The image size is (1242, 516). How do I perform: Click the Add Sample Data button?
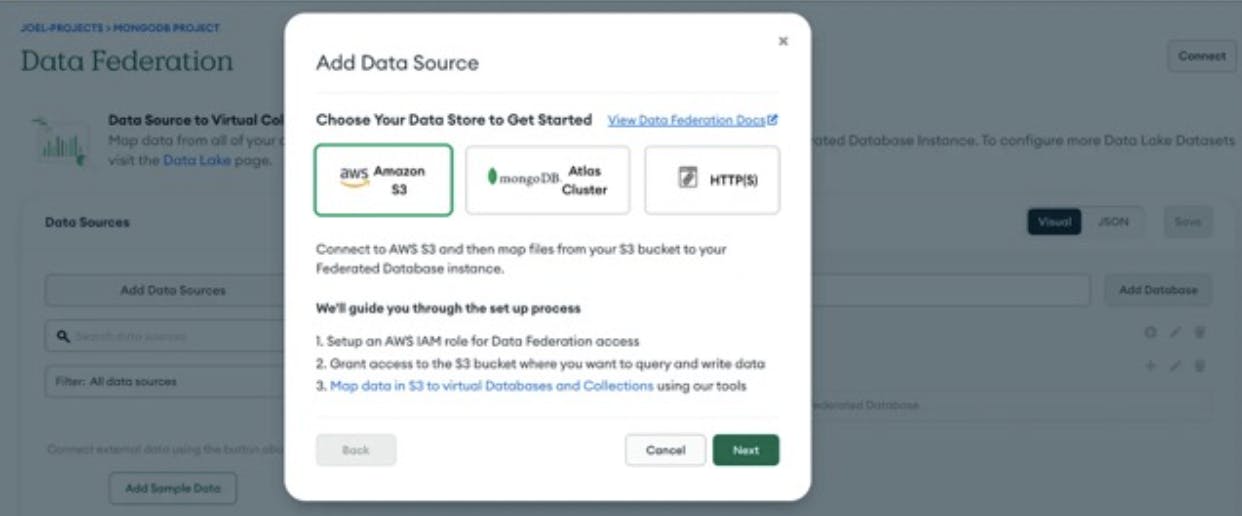click(x=173, y=488)
